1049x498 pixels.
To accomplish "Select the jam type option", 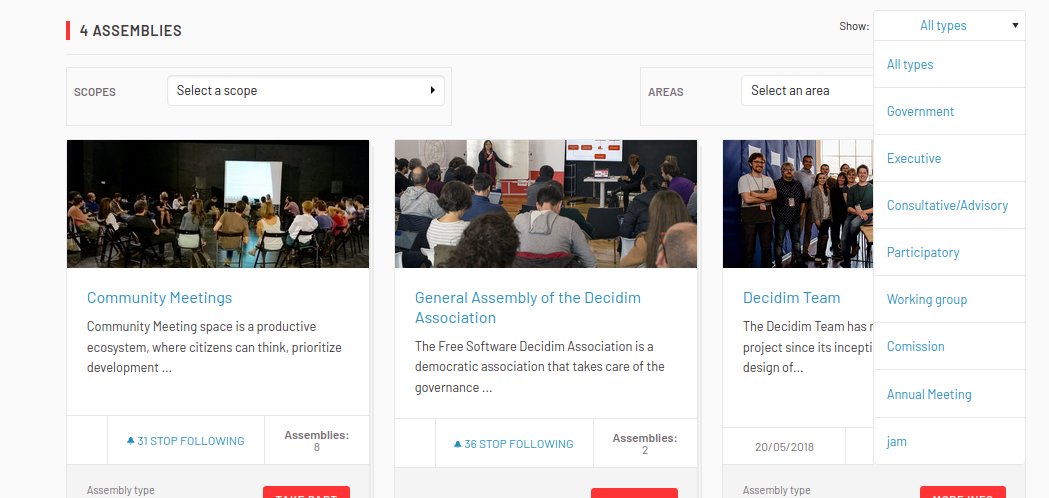I will pos(897,441).
